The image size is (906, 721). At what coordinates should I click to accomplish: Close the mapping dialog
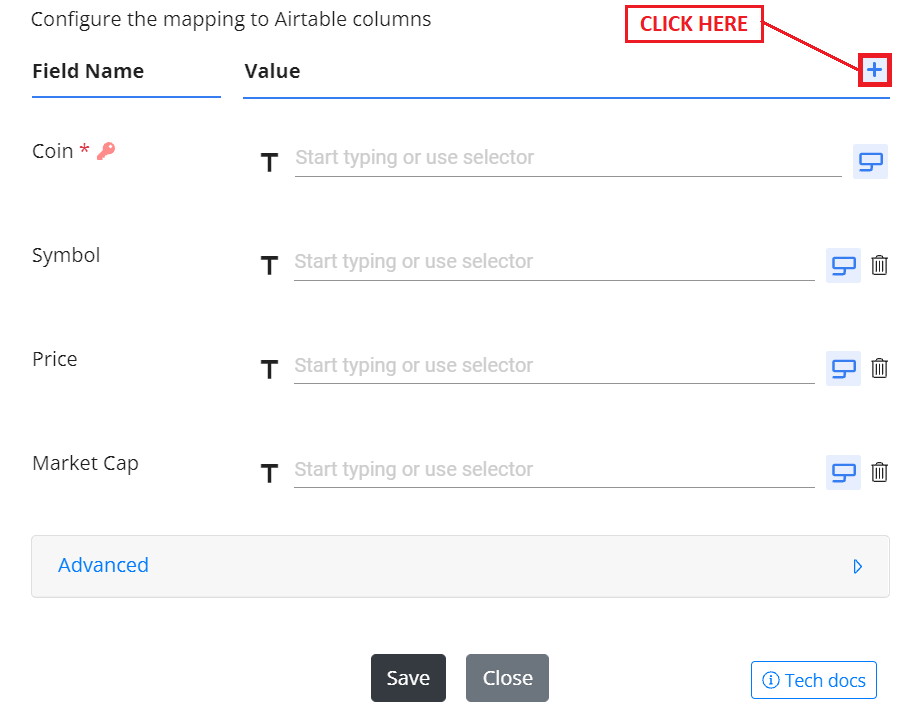tap(507, 678)
